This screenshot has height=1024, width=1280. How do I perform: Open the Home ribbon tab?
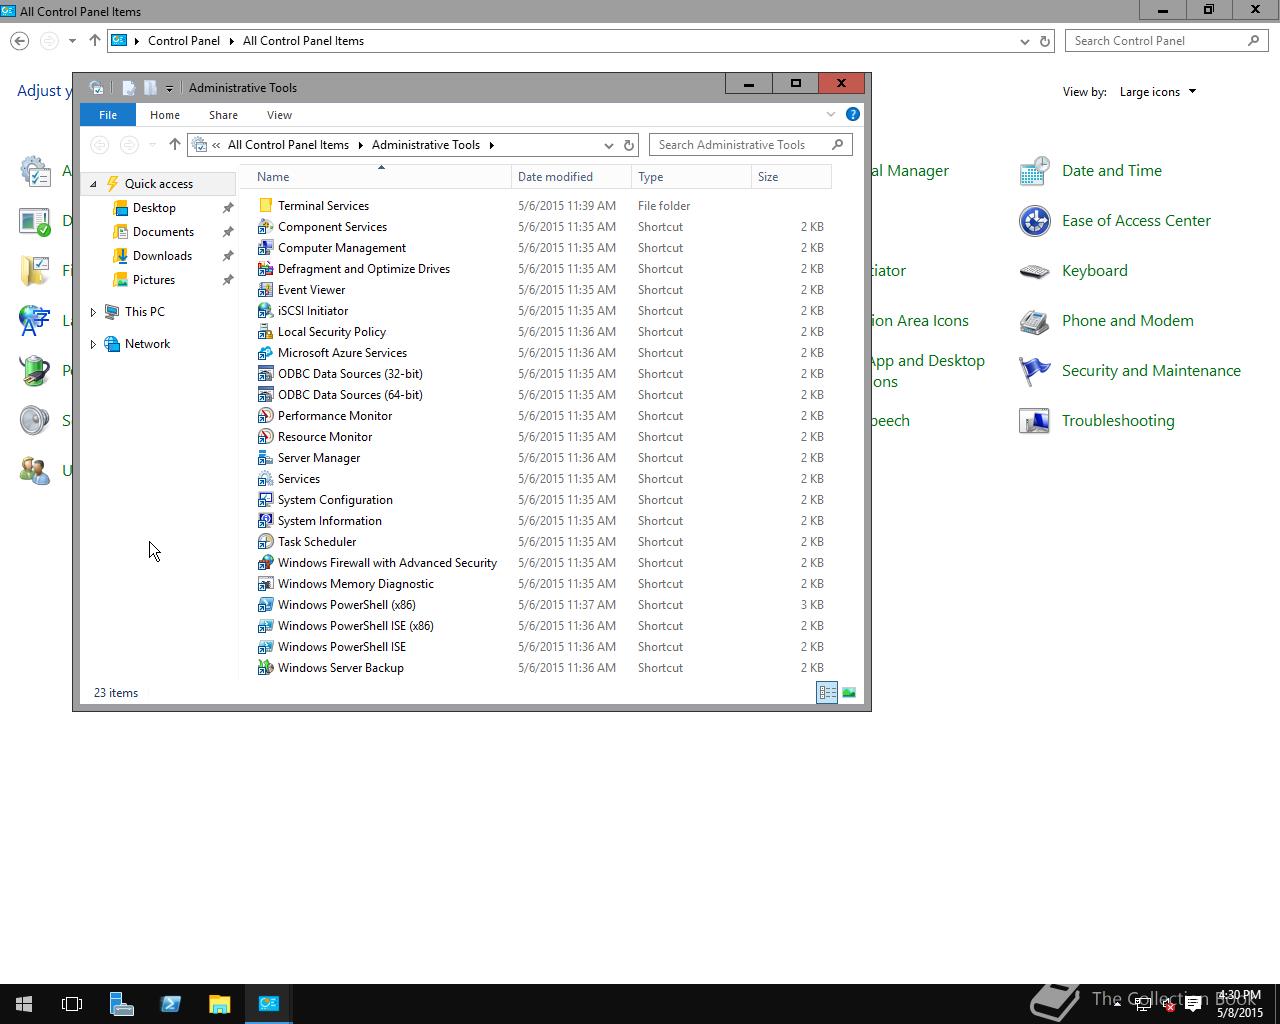tap(165, 115)
